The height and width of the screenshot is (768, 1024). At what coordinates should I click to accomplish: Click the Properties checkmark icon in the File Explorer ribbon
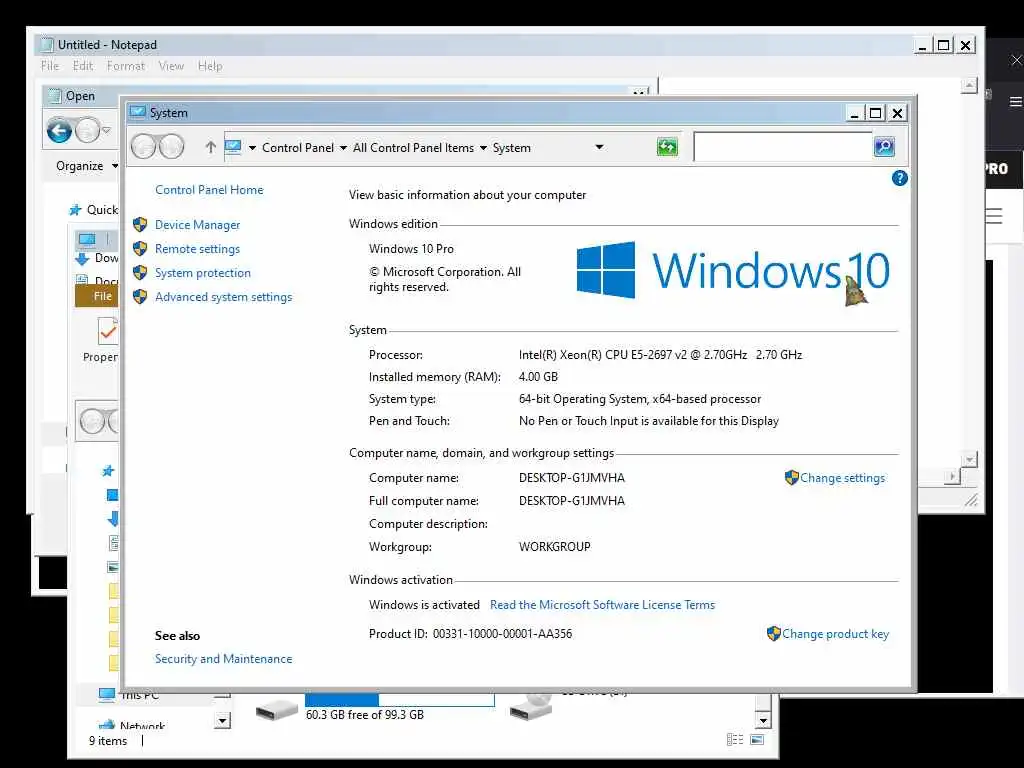click(107, 331)
